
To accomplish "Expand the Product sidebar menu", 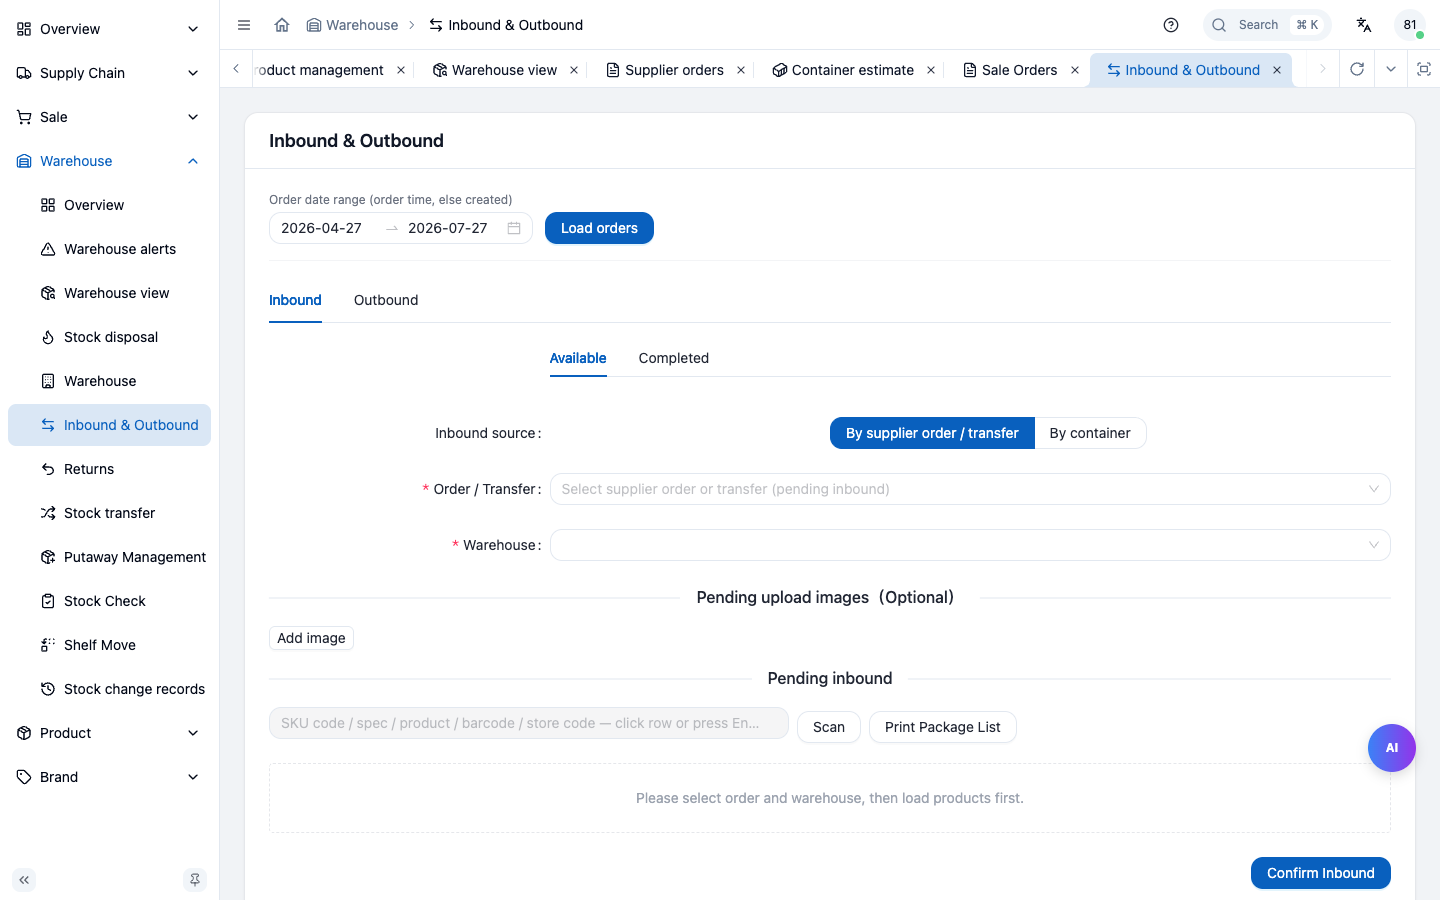I will (x=109, y=733).
